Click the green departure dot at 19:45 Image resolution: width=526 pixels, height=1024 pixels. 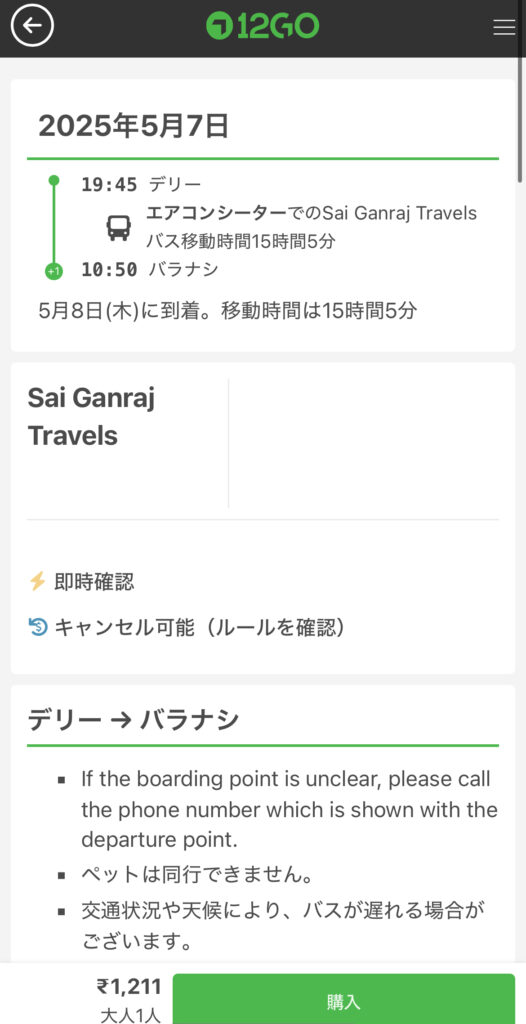pyautogui.click(x=54, y=181)
